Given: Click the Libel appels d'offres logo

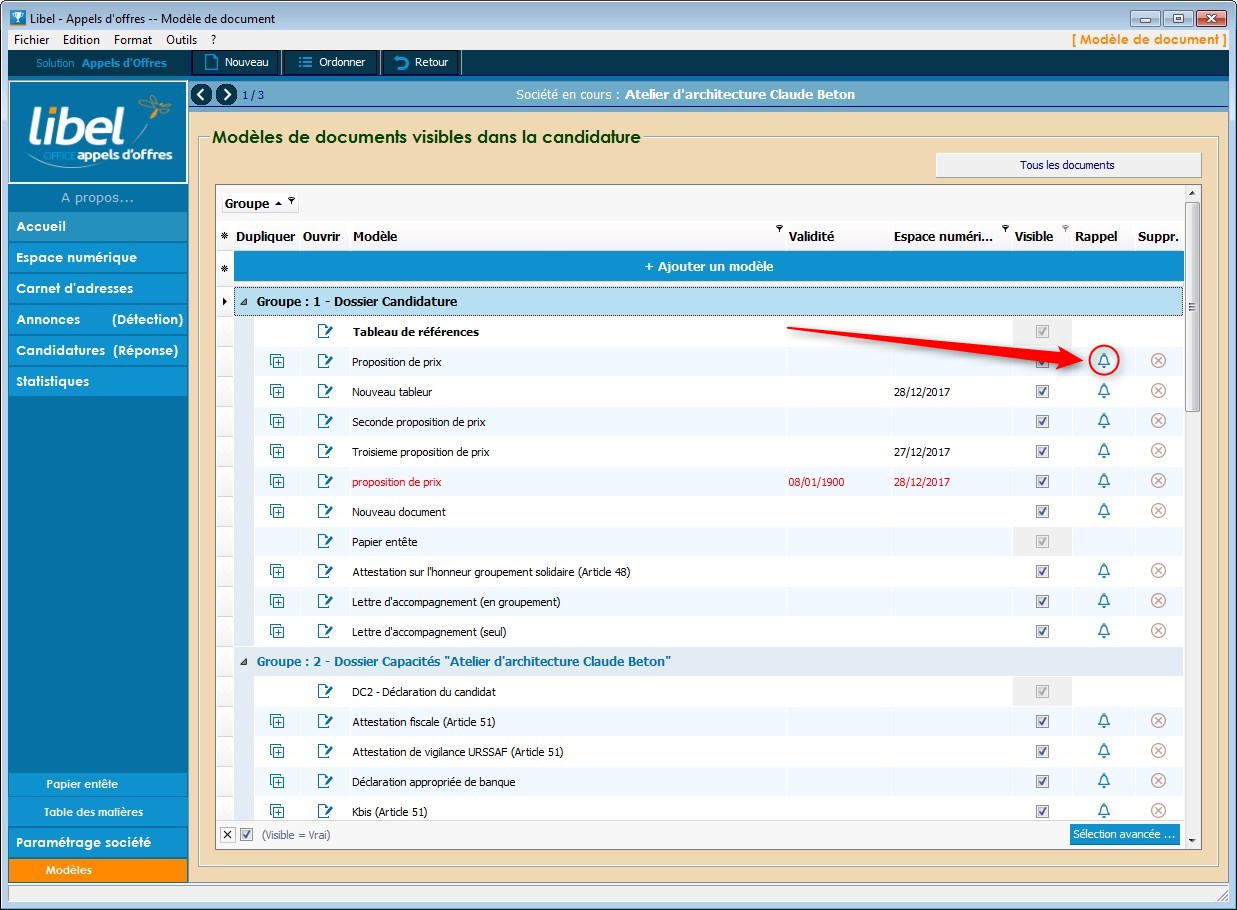Looking at the screenshot, I should tap(98, 132).
